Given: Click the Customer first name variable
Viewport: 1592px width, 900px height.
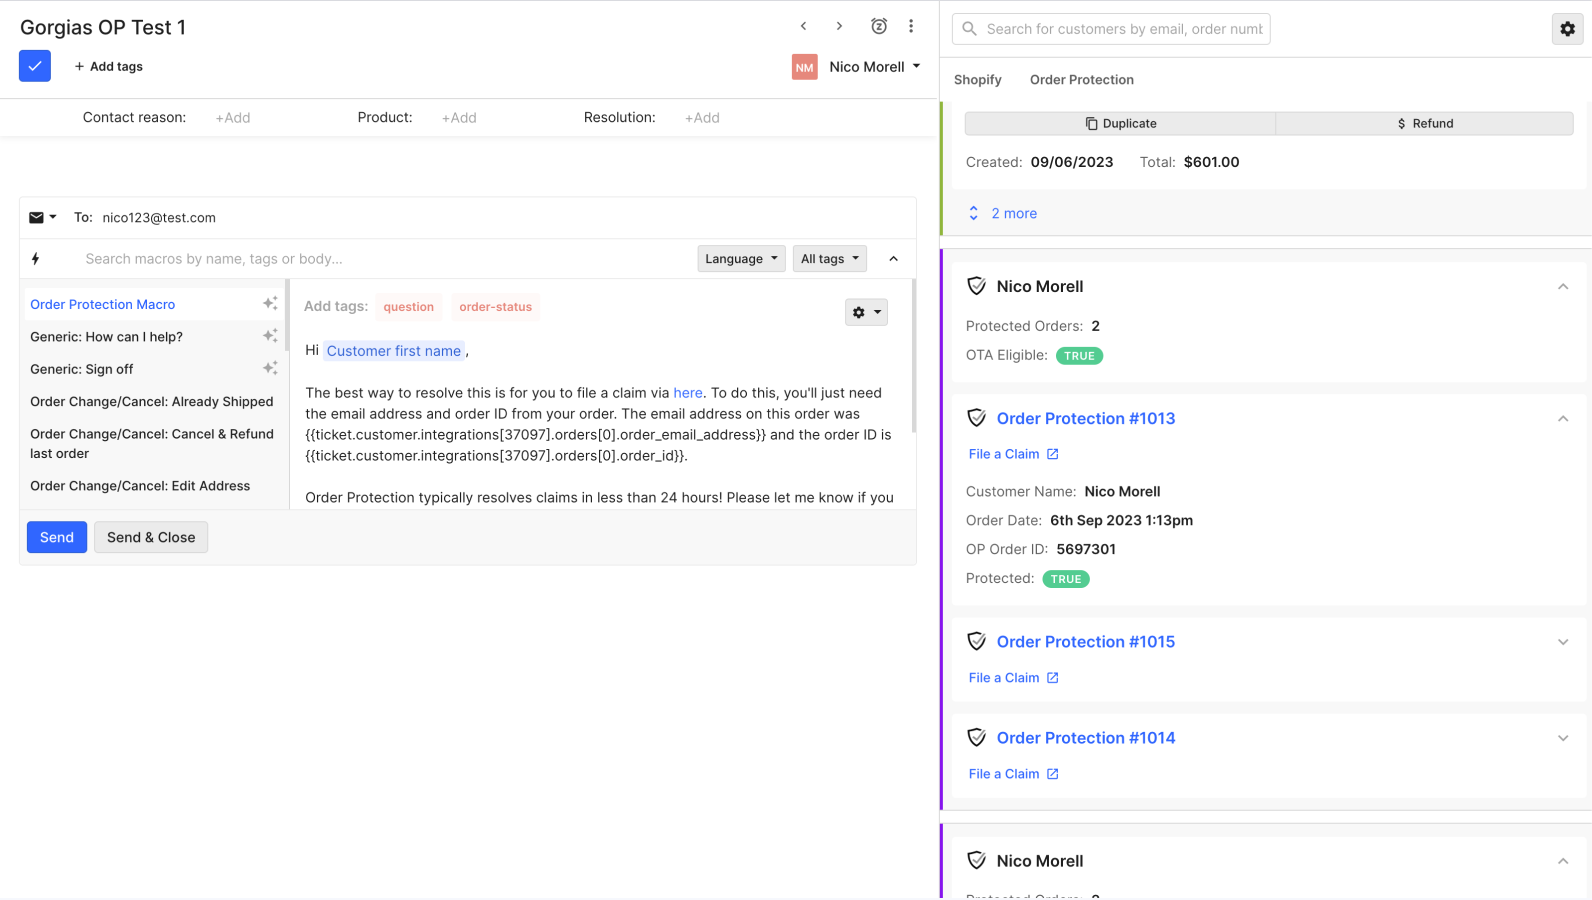Looking at the screenshot, I should (x=394, y=351).
